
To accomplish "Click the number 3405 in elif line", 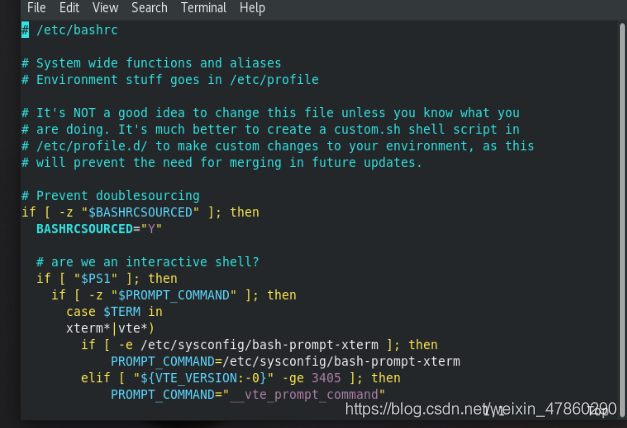I will [x=326, y=378].
